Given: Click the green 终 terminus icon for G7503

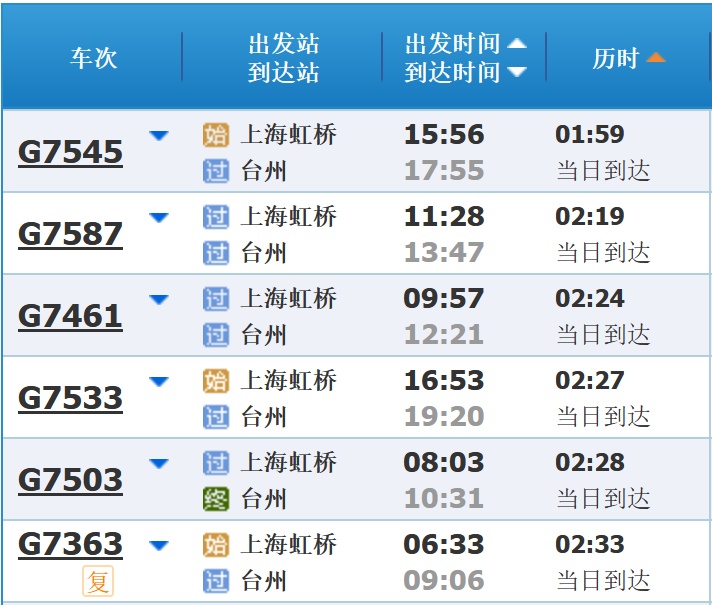Looking at the screenshot, I should click(x=216, y=498).
